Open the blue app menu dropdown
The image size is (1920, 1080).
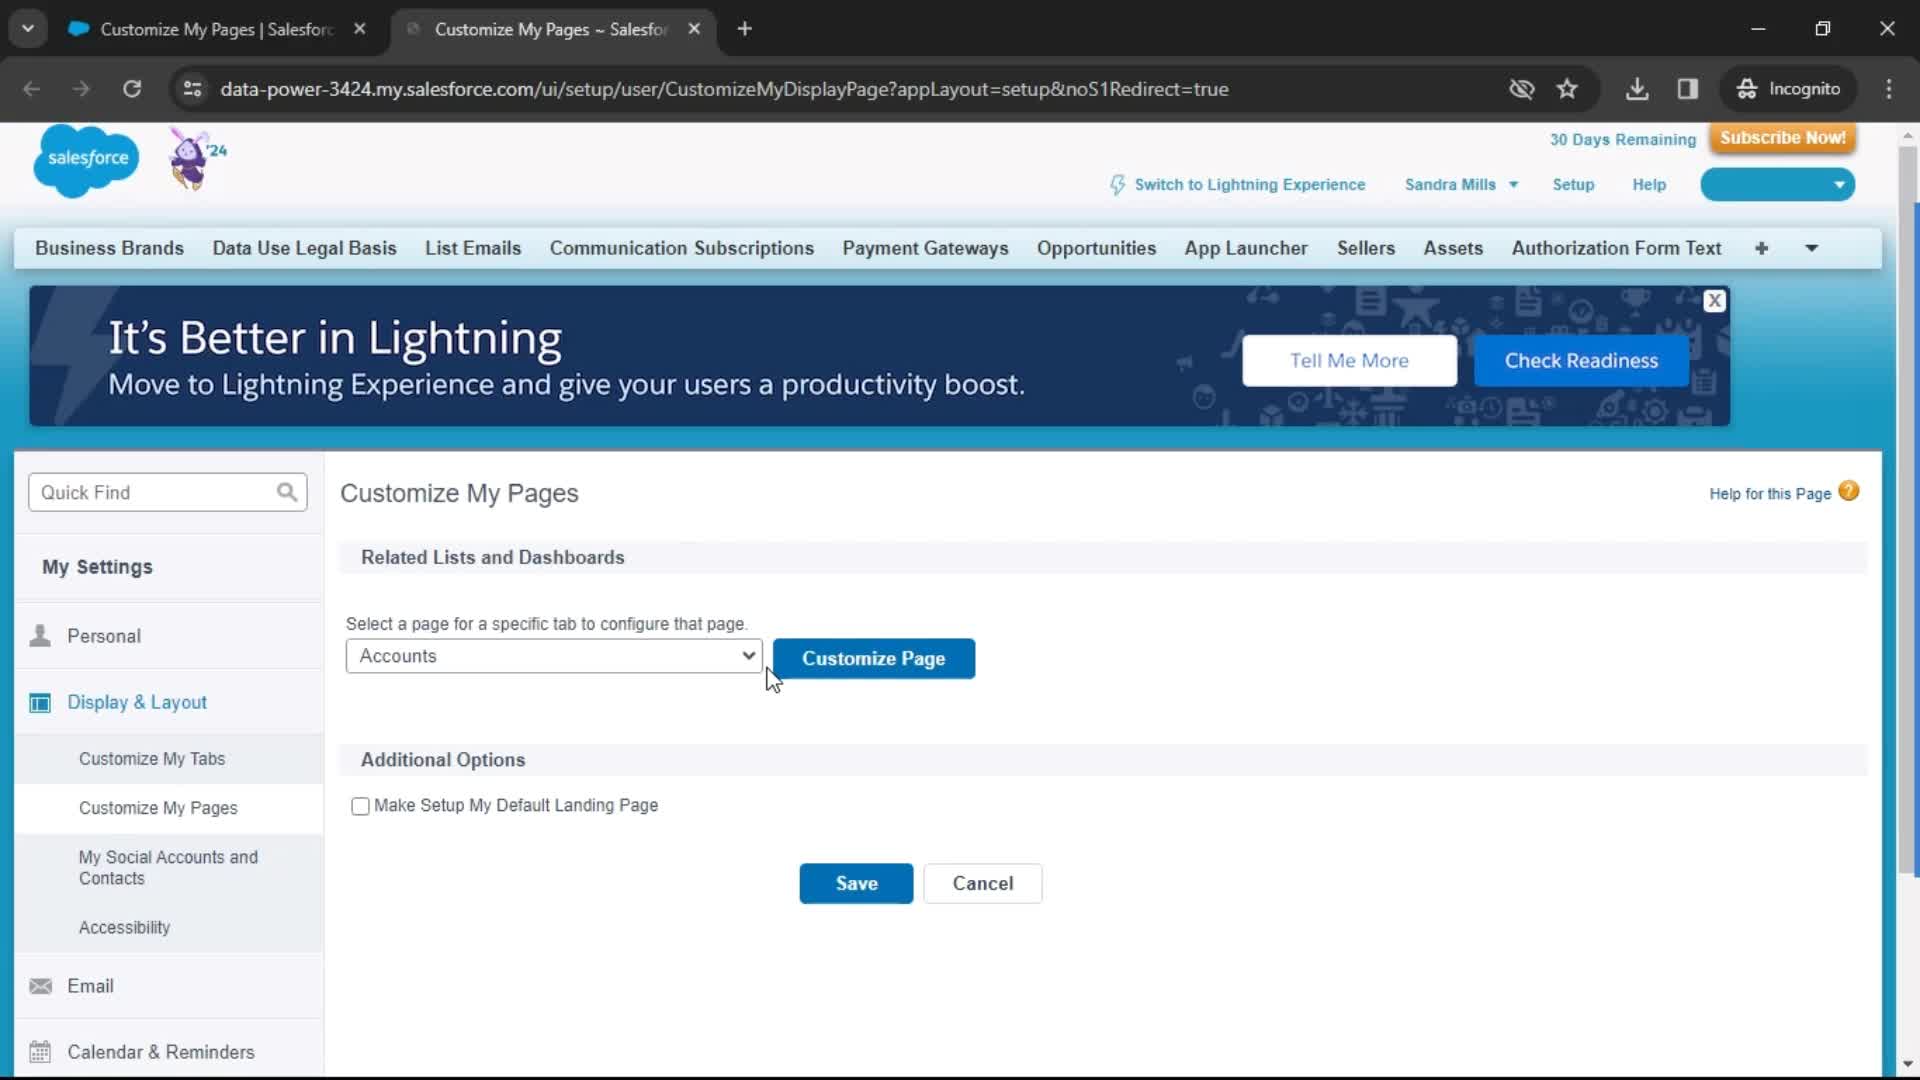pos(1777,185)
